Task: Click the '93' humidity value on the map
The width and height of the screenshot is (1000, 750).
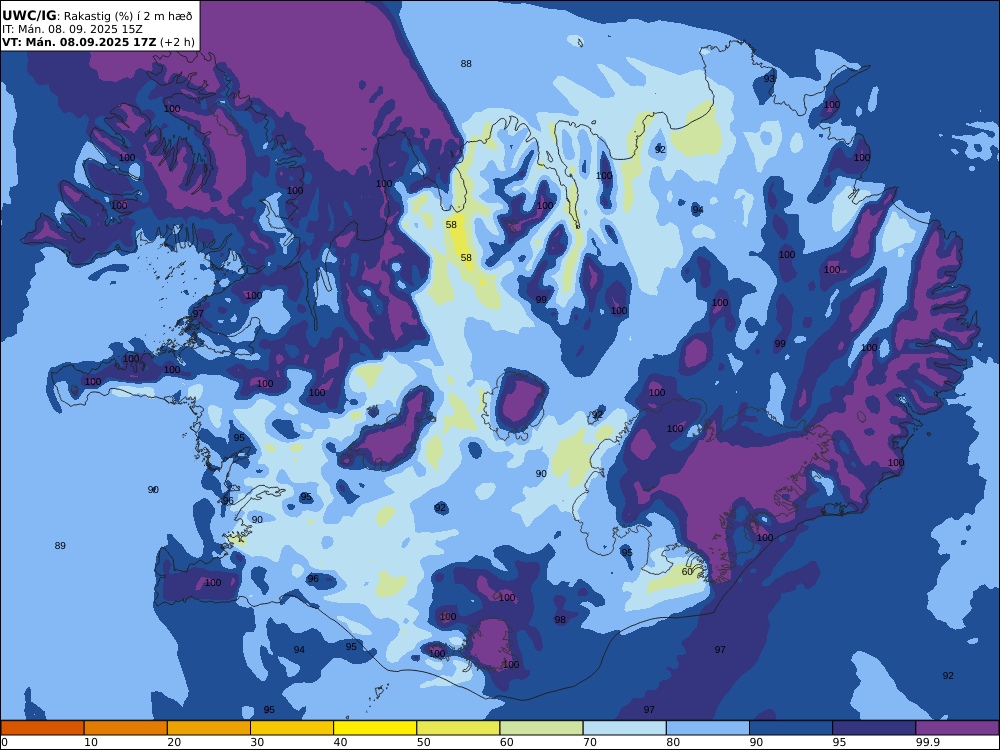Action: tap(769, 78)
